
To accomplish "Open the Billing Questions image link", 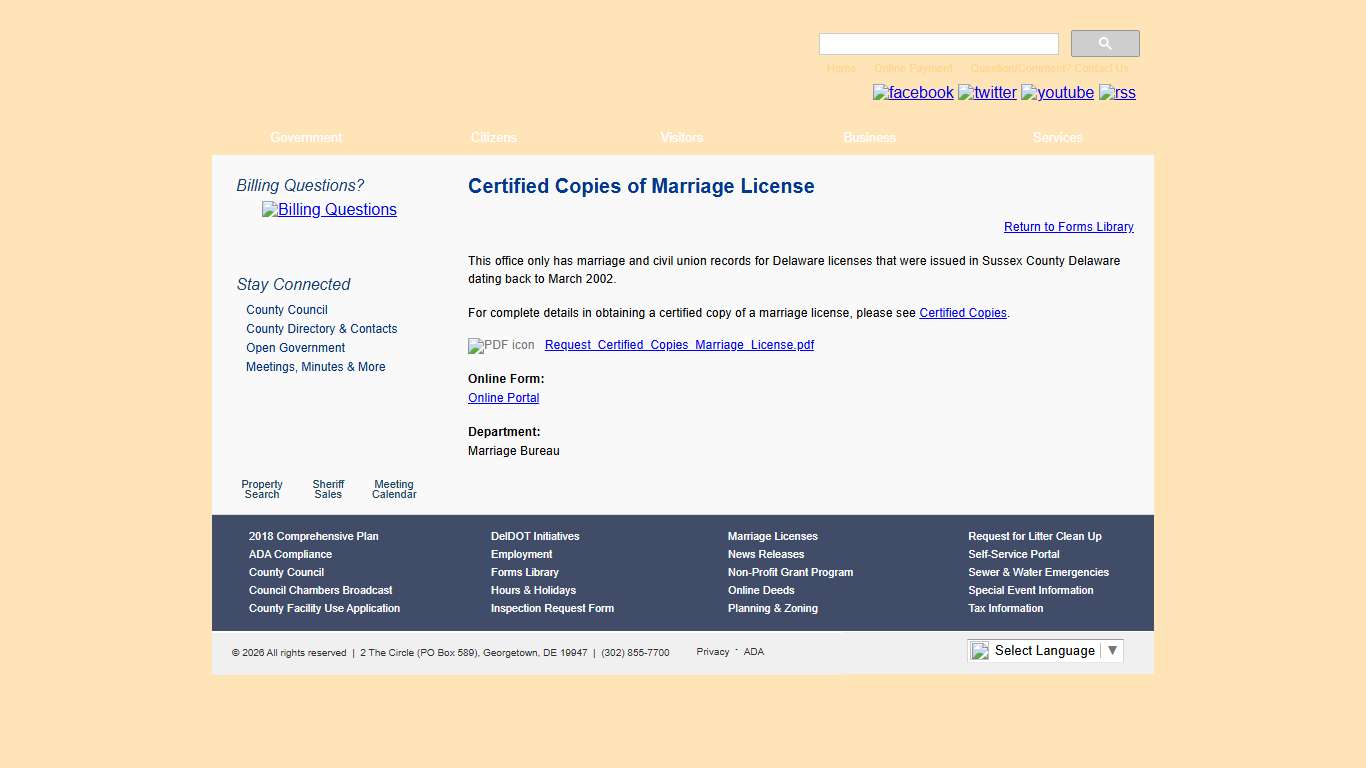I will (x=328, y=209).
